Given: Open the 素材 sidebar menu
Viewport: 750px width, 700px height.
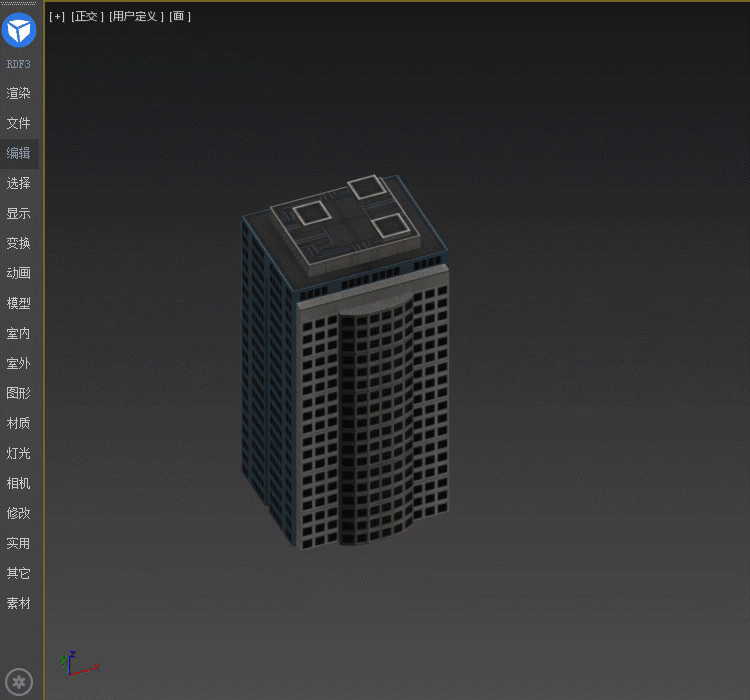Looking at the screenshot, I should coord(19,603).
